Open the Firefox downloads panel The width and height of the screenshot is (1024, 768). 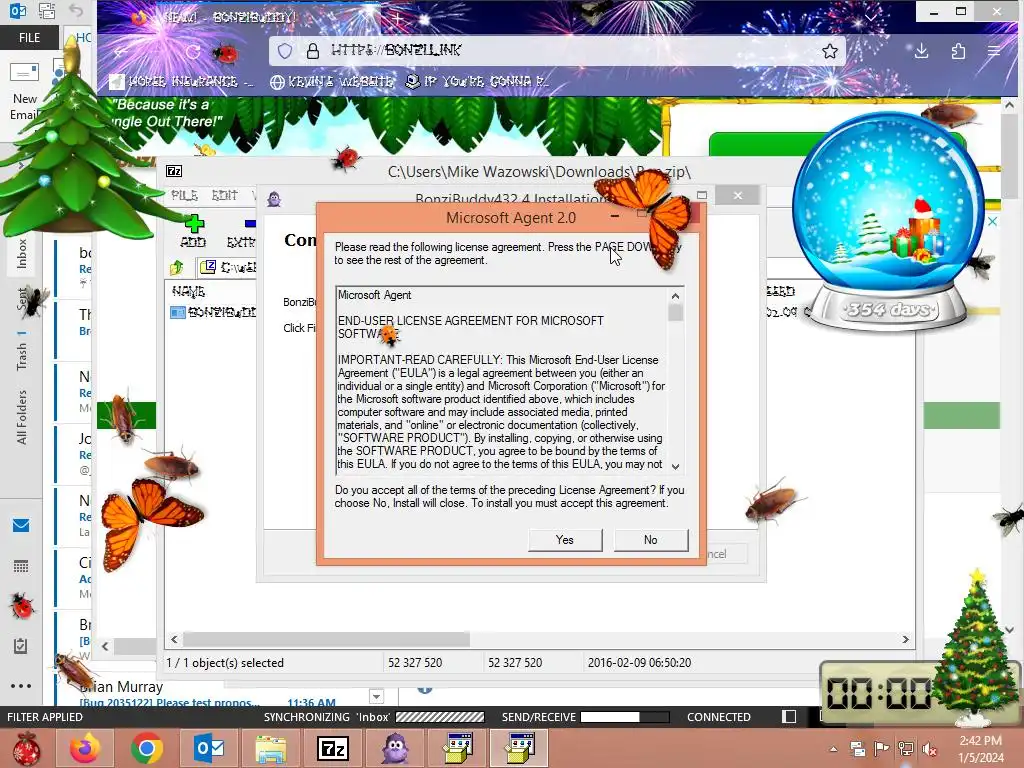(921, 51)
